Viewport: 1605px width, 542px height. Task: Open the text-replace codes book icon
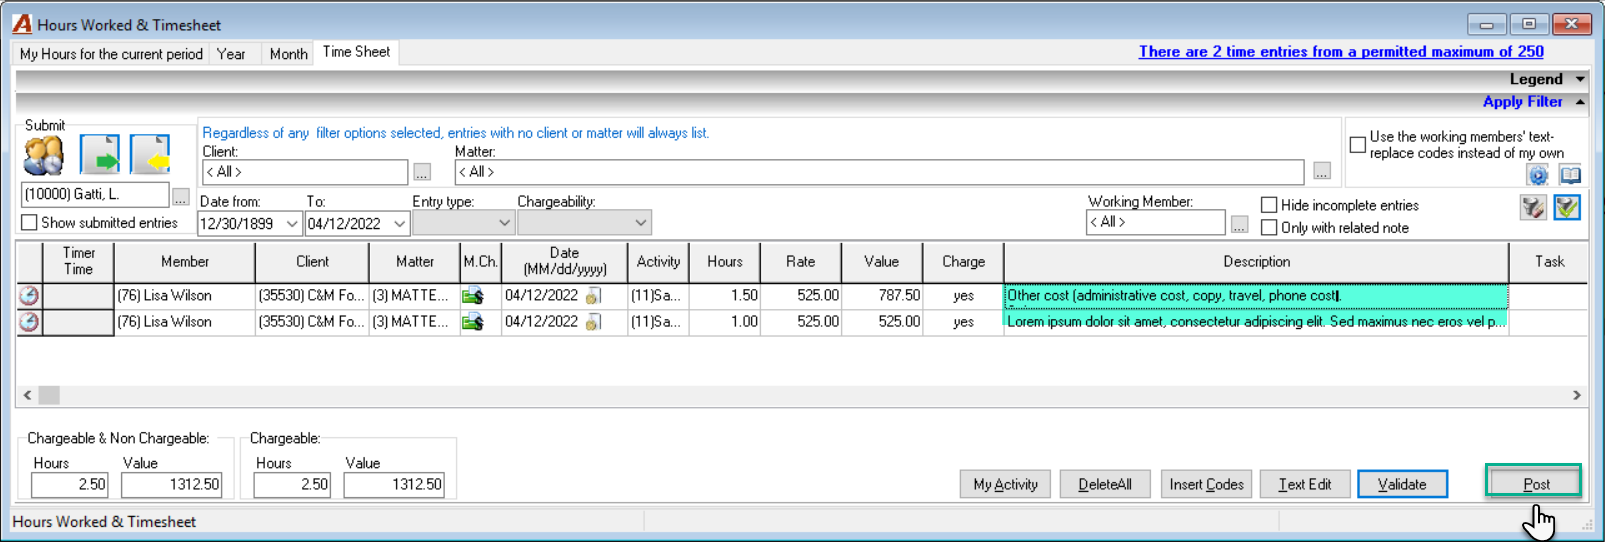click(x=1571, y=176)
